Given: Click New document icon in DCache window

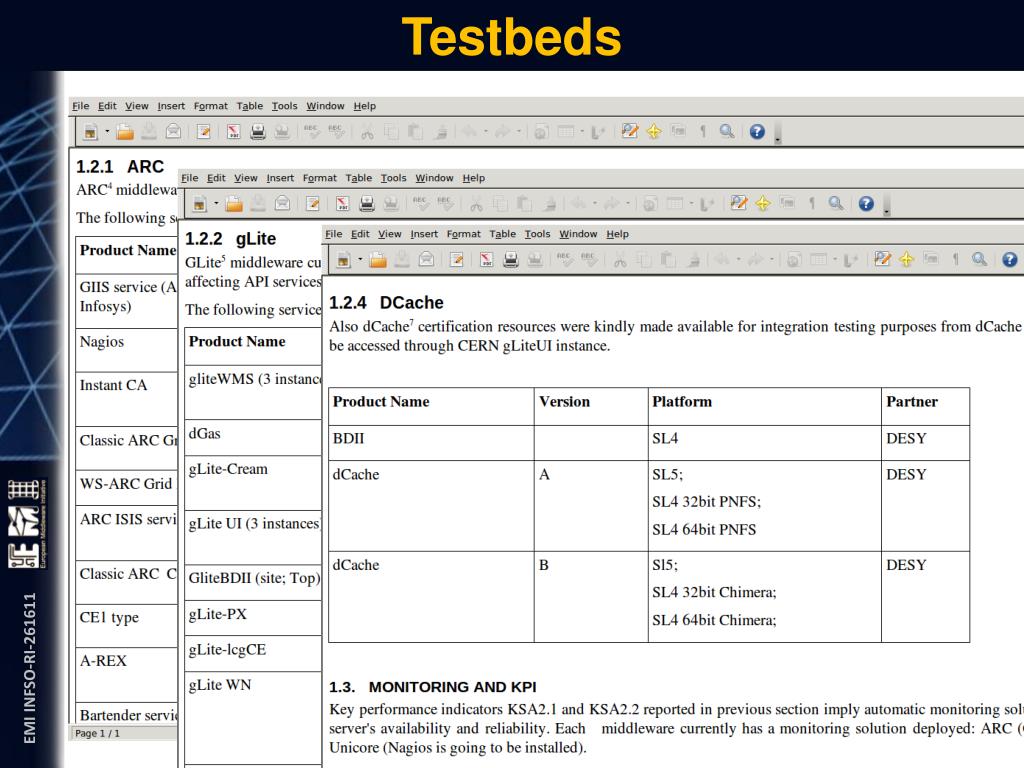Looking at the screenshot, I should click(x=344, y=260).
